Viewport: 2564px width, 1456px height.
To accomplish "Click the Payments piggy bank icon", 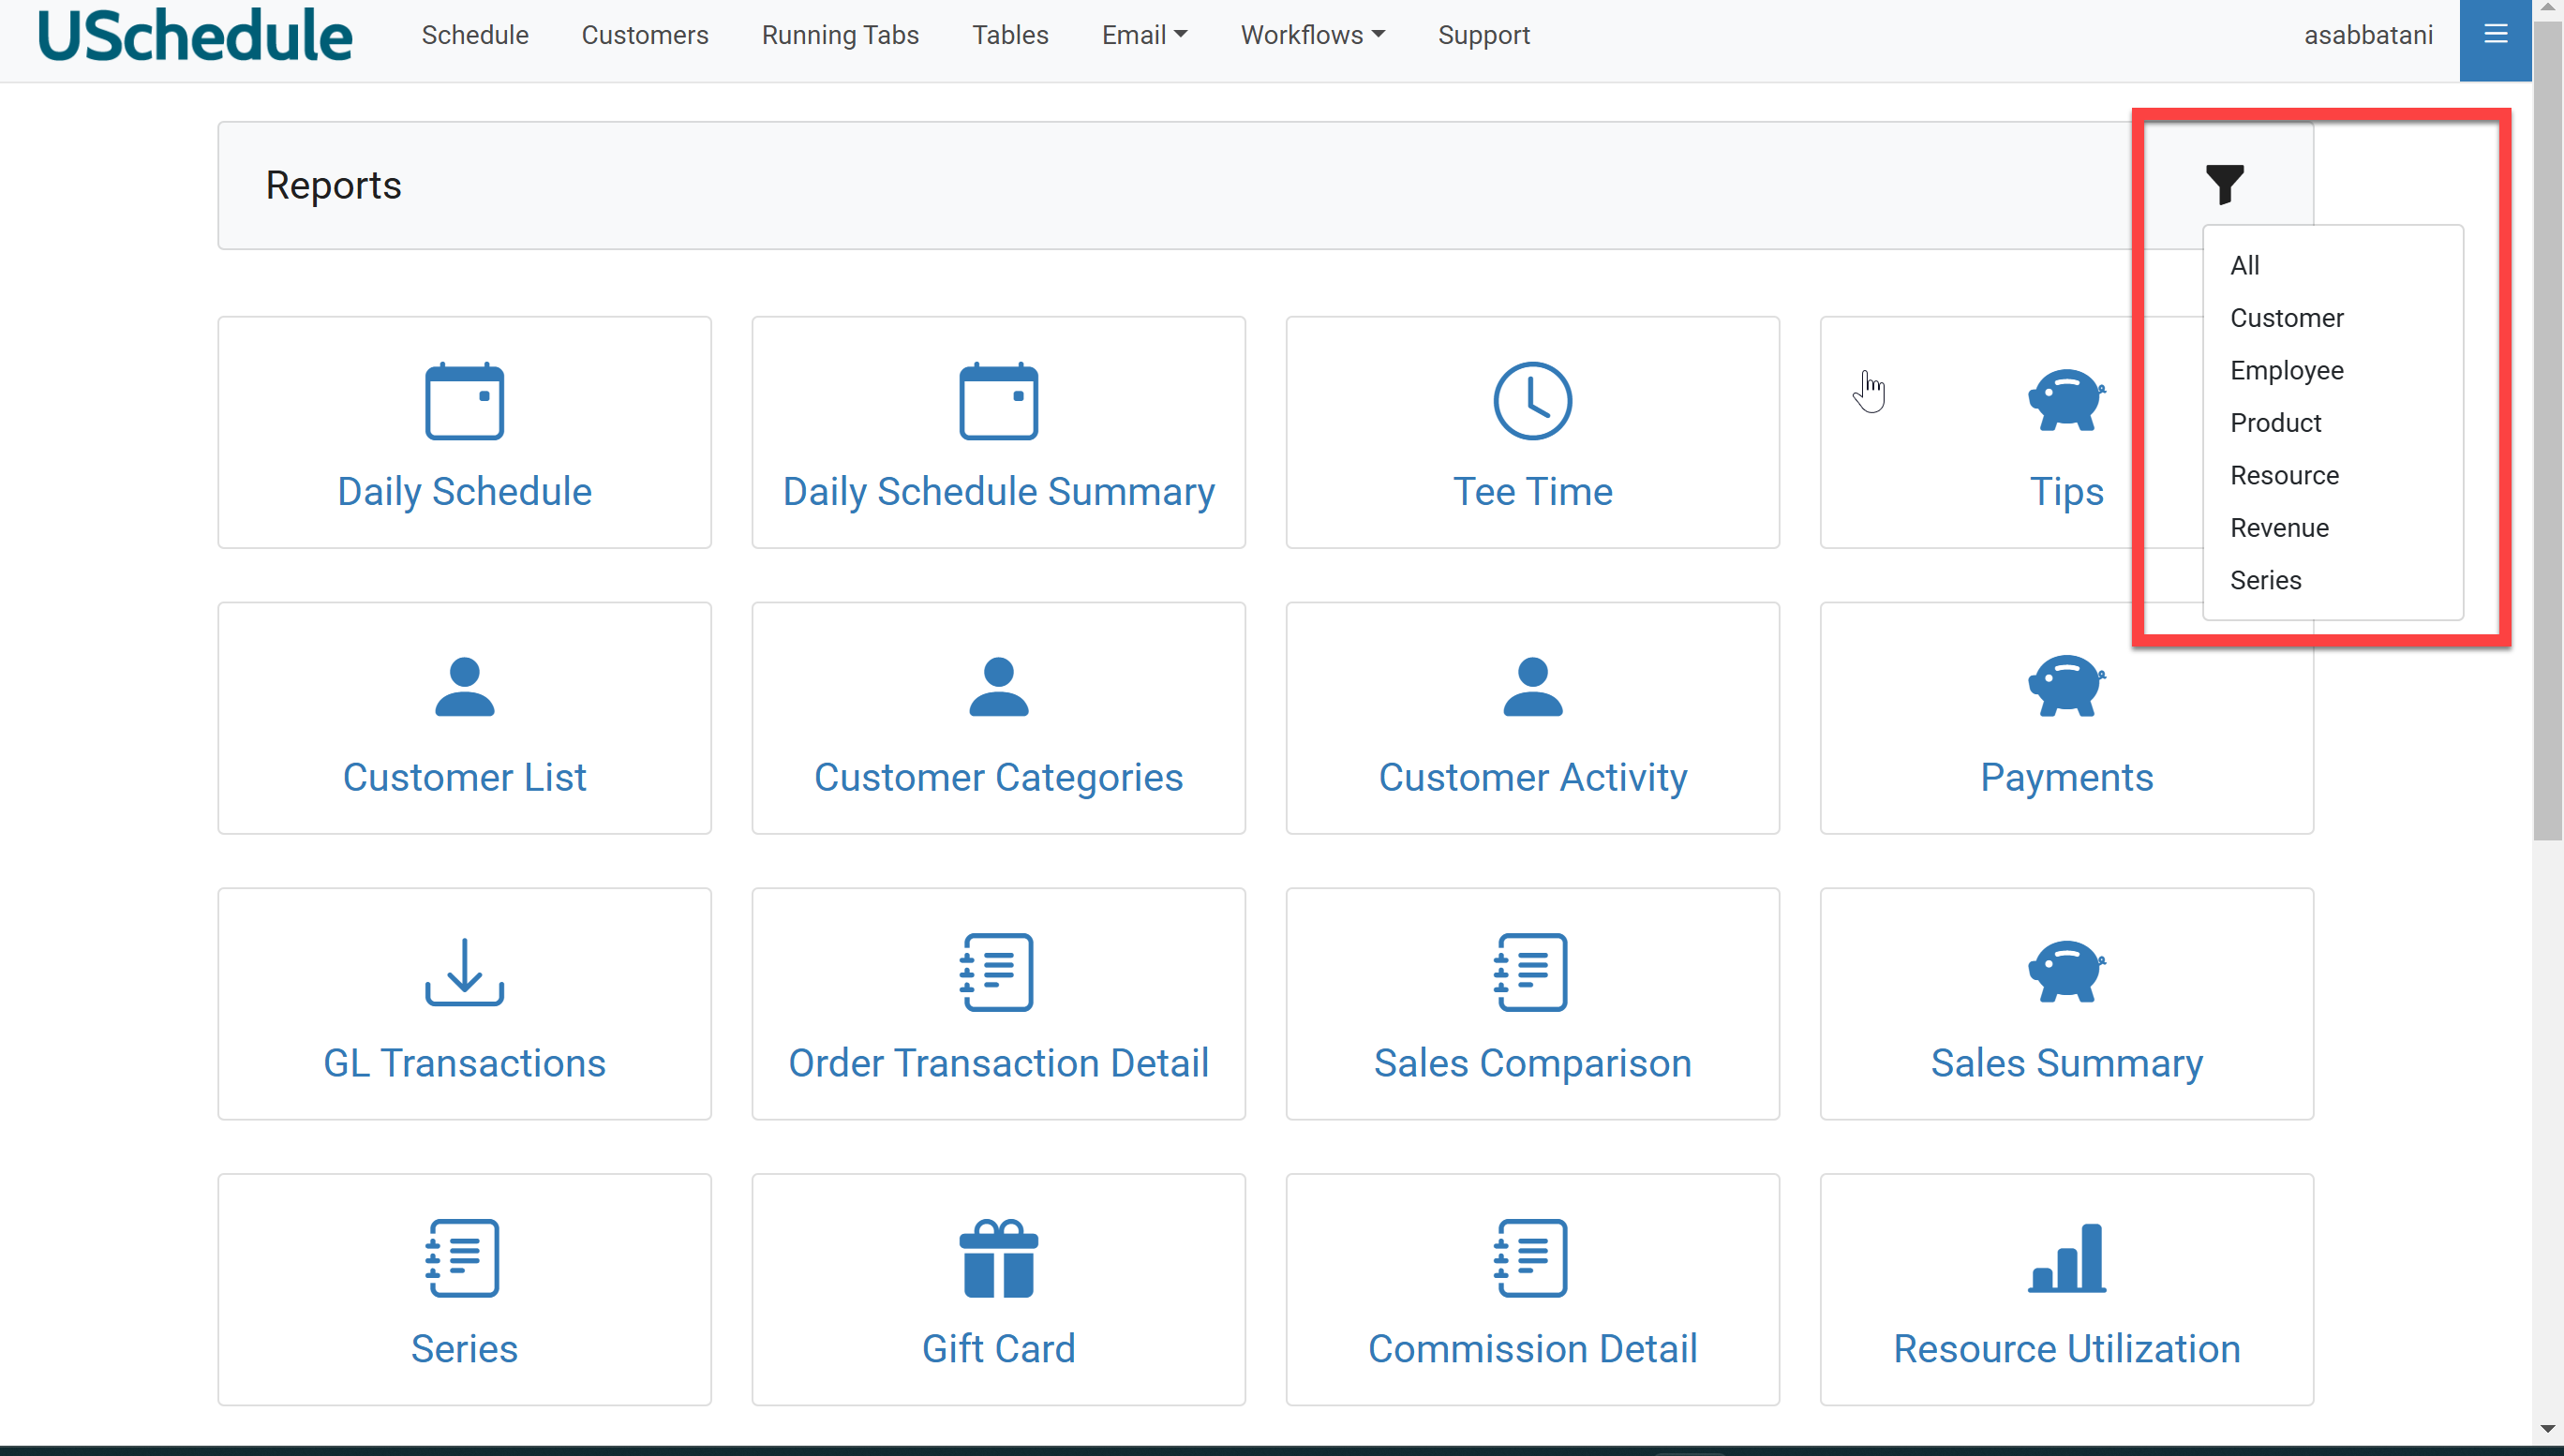I will 2066,686.
